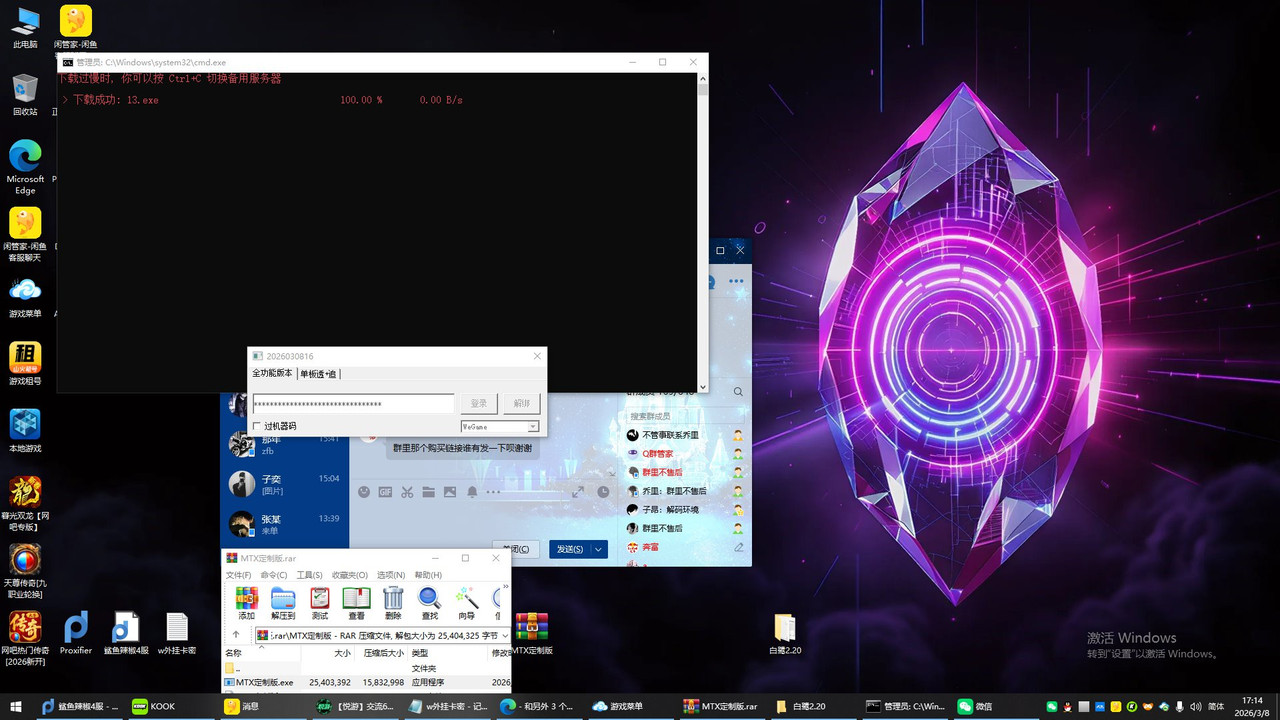Expand the send options arrow beside 发送(S)

[599, 549]
